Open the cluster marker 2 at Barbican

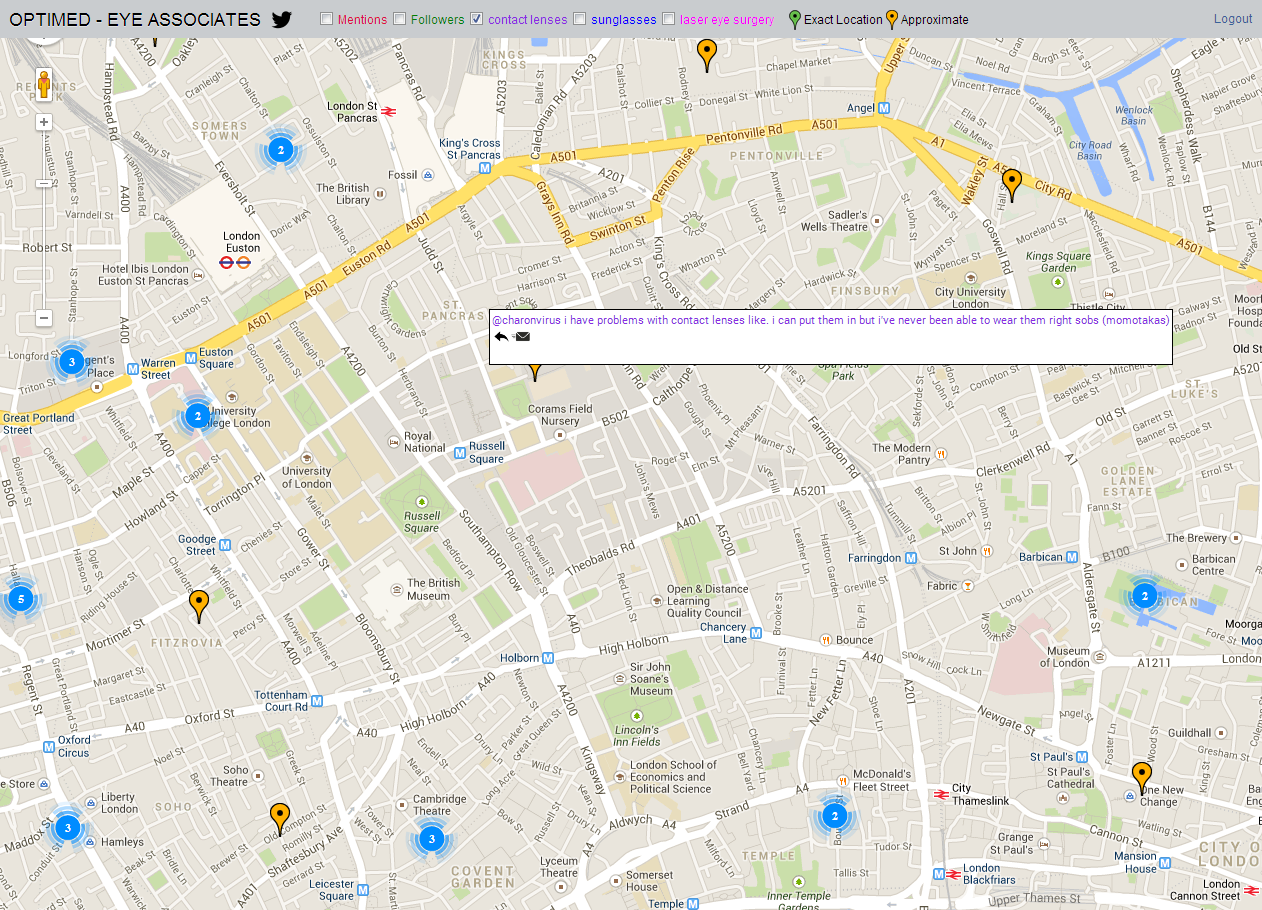(1144, 596)
